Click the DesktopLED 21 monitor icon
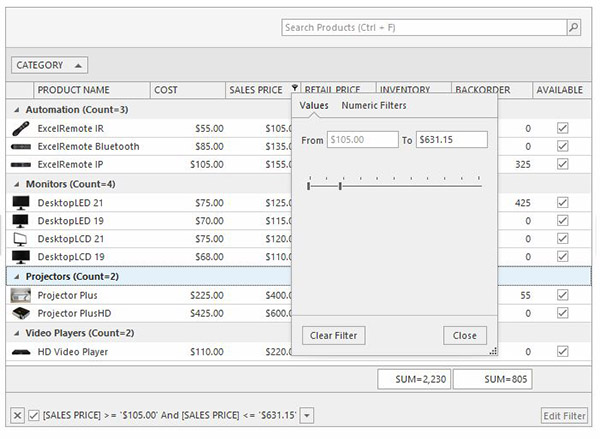 20,203
